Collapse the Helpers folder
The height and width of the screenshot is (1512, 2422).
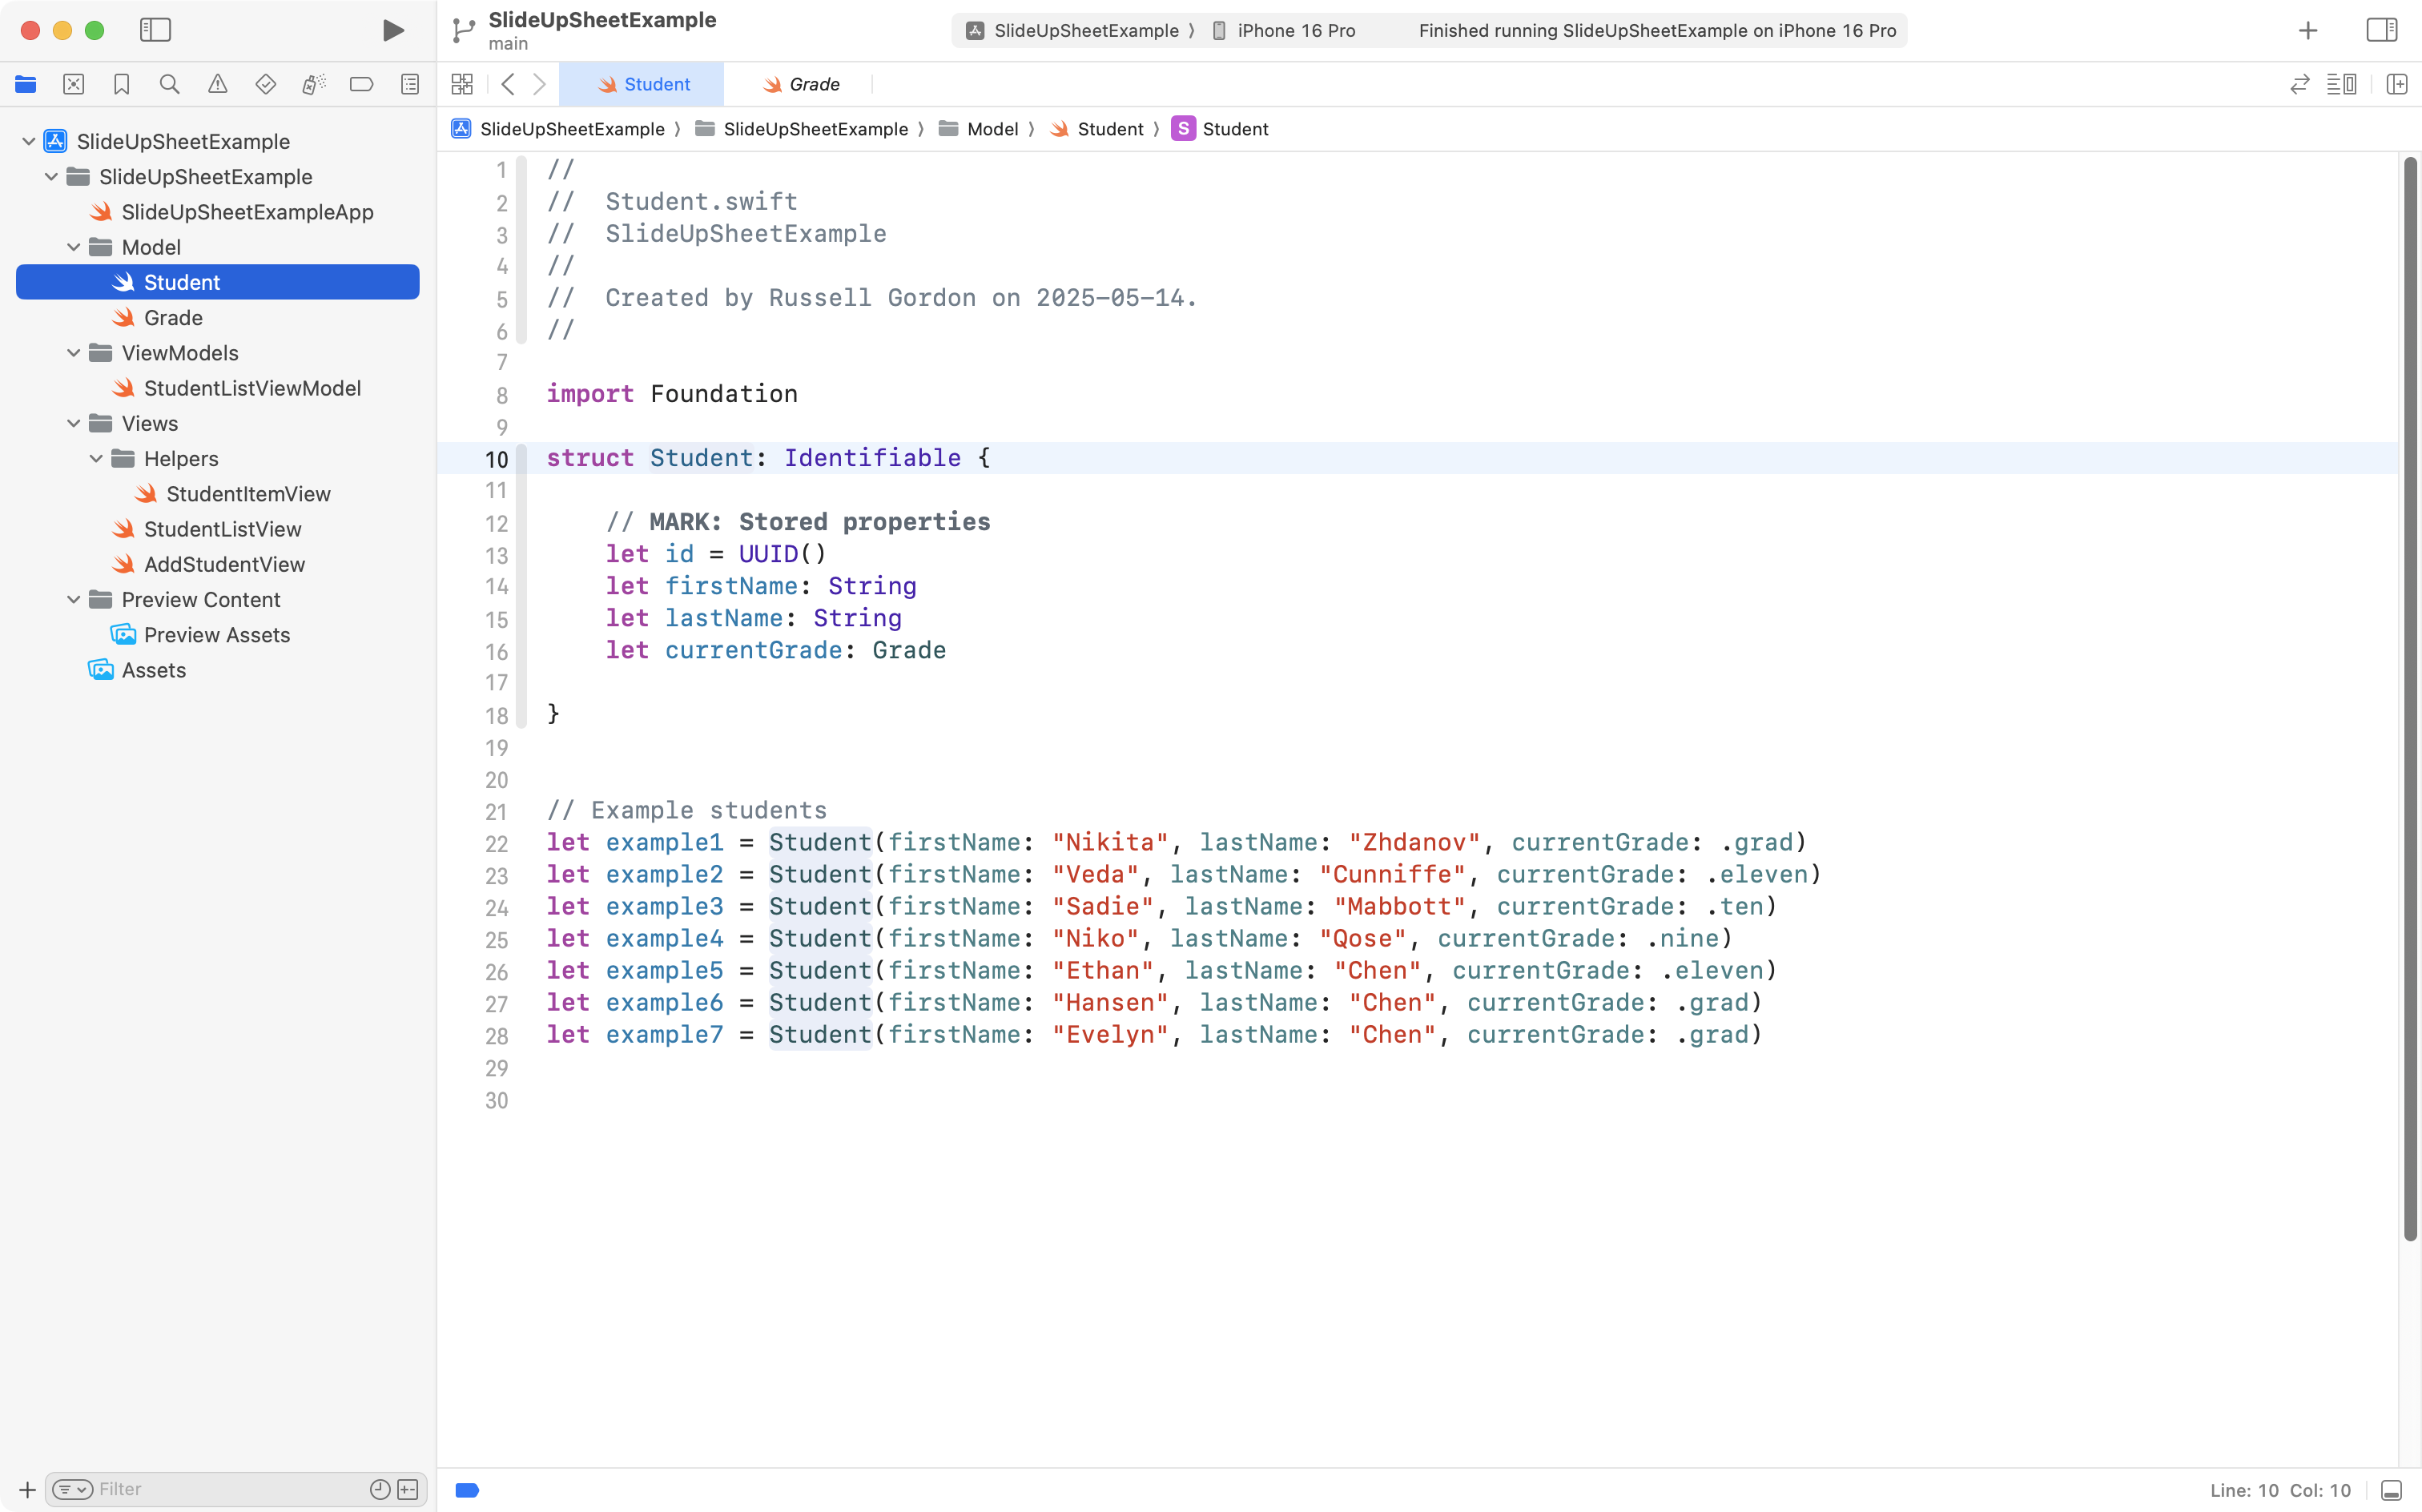(96, 459)
